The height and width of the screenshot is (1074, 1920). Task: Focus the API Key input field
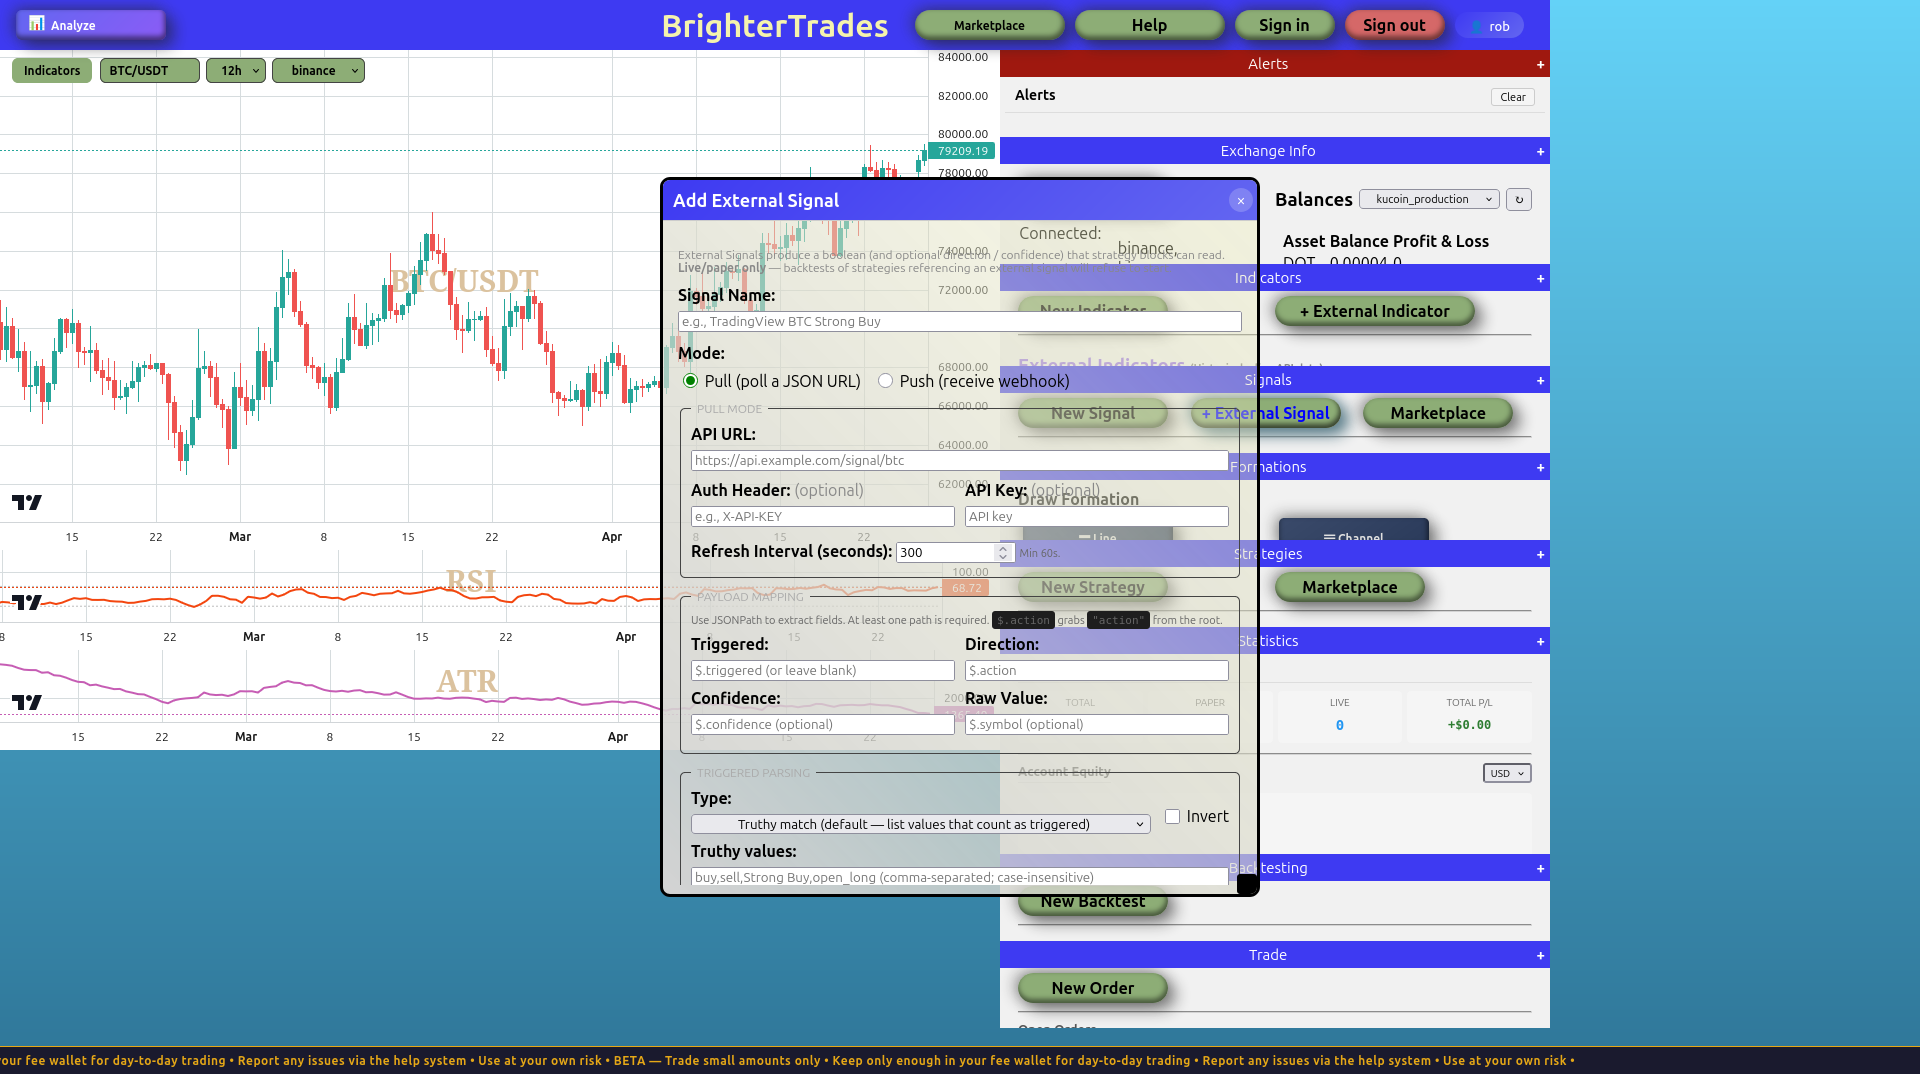point(1096,517)
